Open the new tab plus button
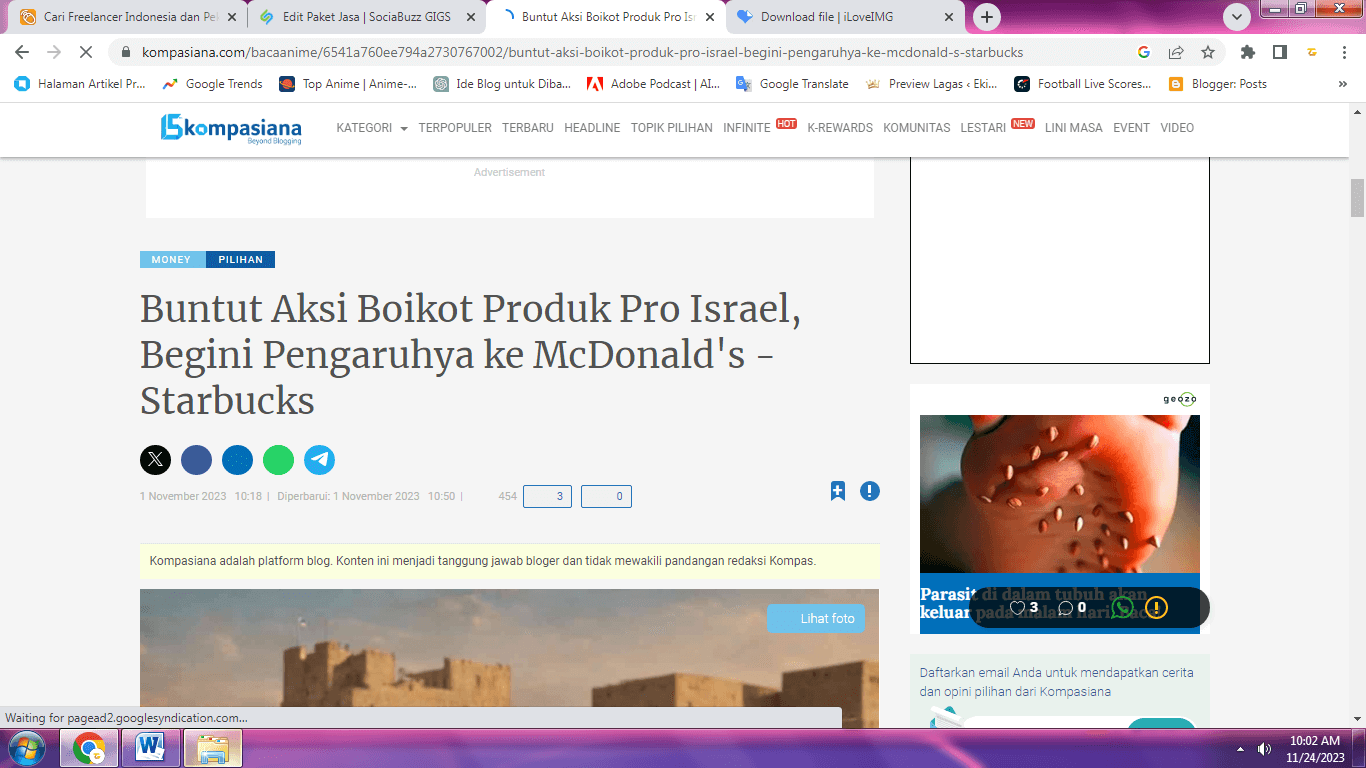Viewport: 1366px width, 768px height. [987, 17]
